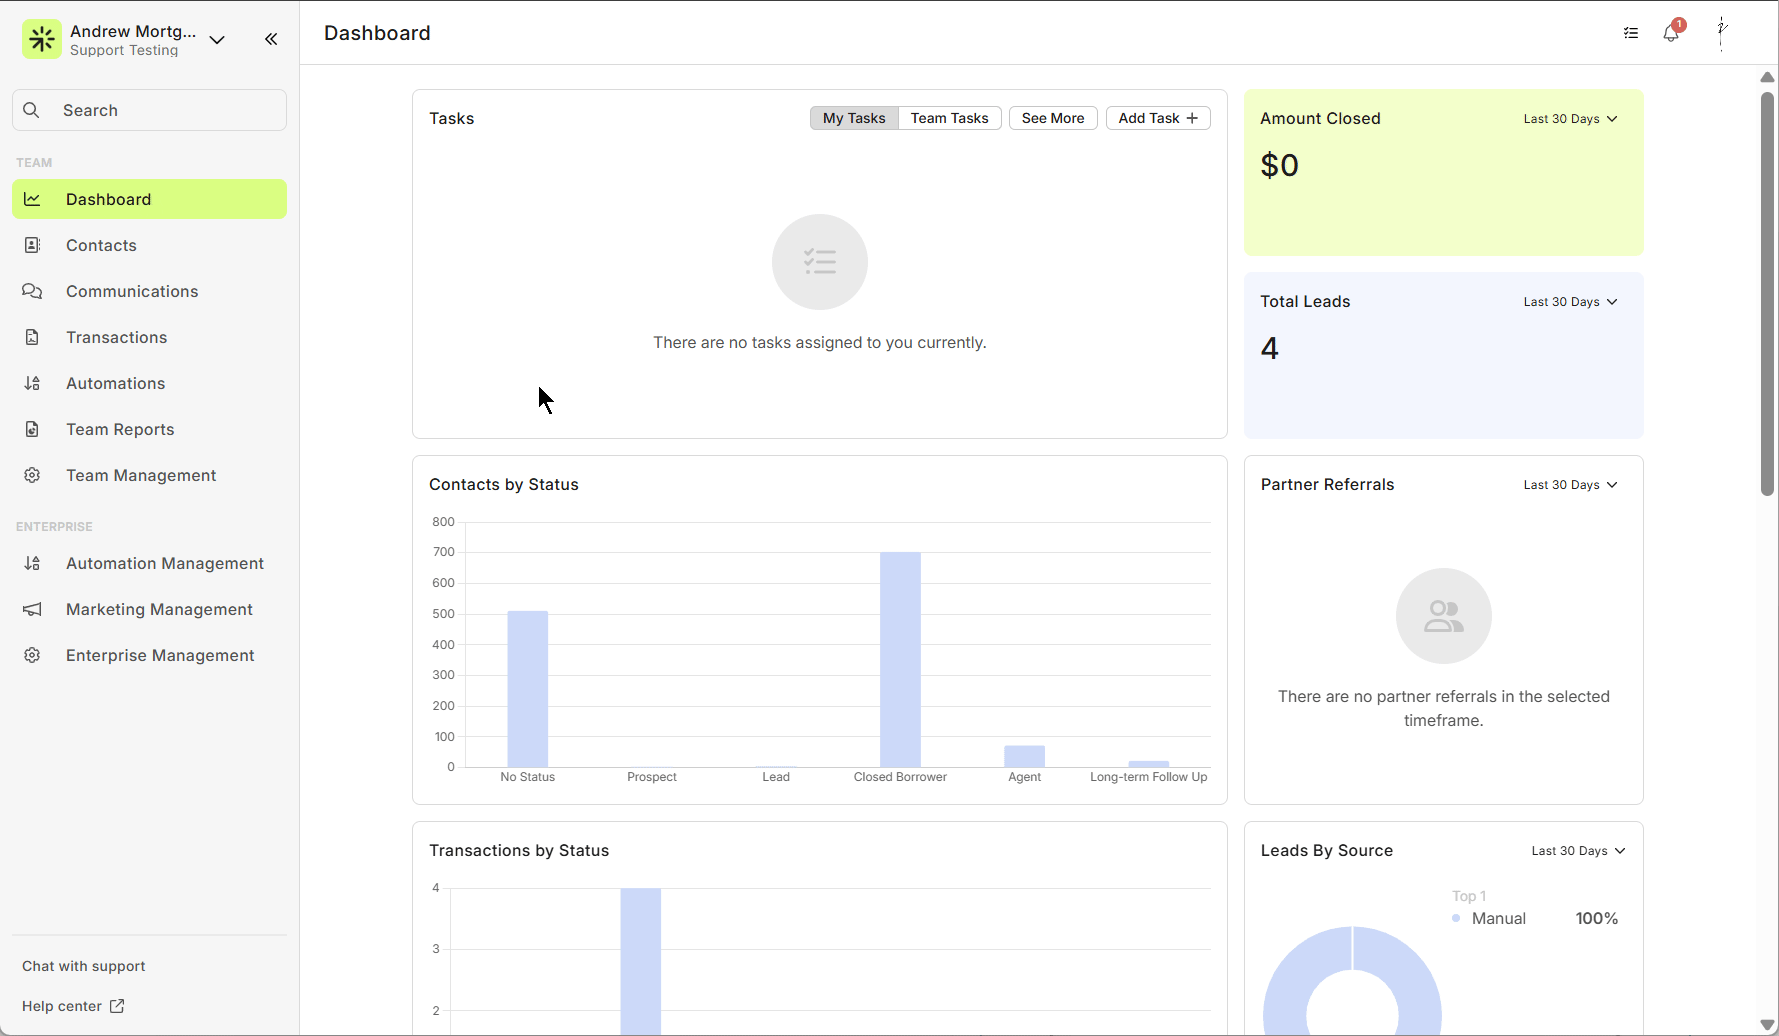Screen dimensions: 1779x1036
Task: Click the Contacts icon in sidebar
Action: click(32, 245)
